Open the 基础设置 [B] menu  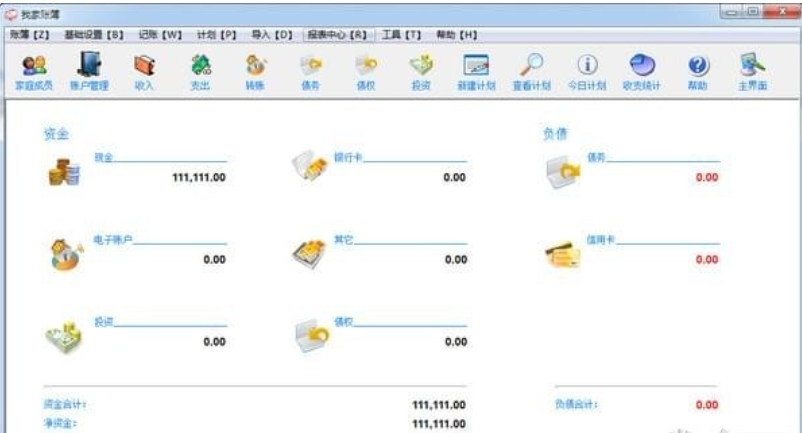[93, 35]
